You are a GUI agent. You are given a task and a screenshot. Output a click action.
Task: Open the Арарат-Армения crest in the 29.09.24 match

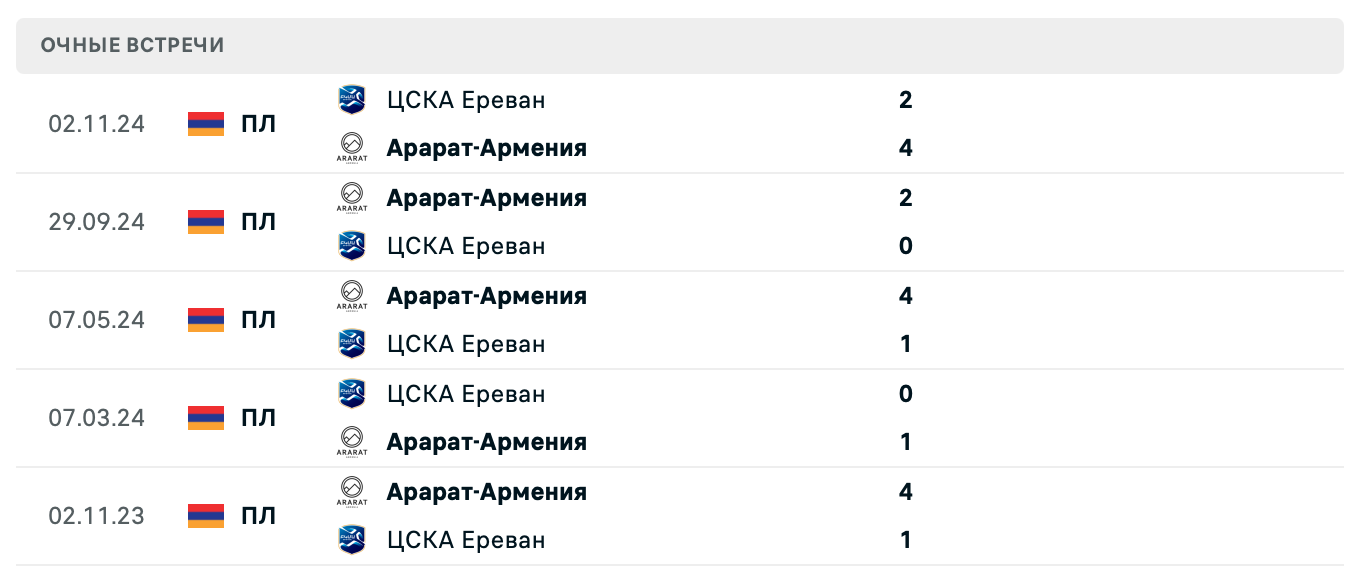click(x=352, y=195)
